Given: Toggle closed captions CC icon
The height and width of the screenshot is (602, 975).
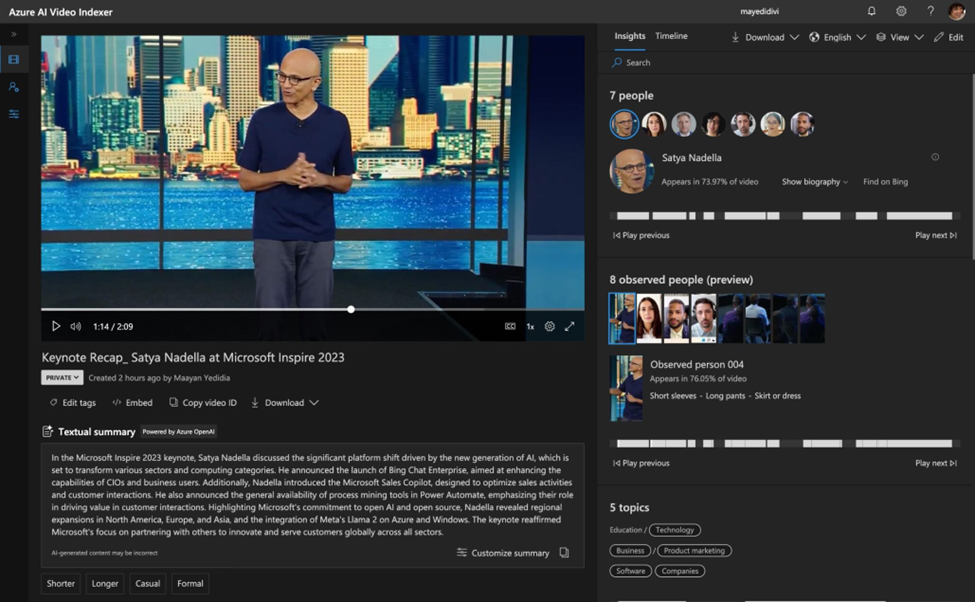Looking at the screenshot, I should click(510, 326).
